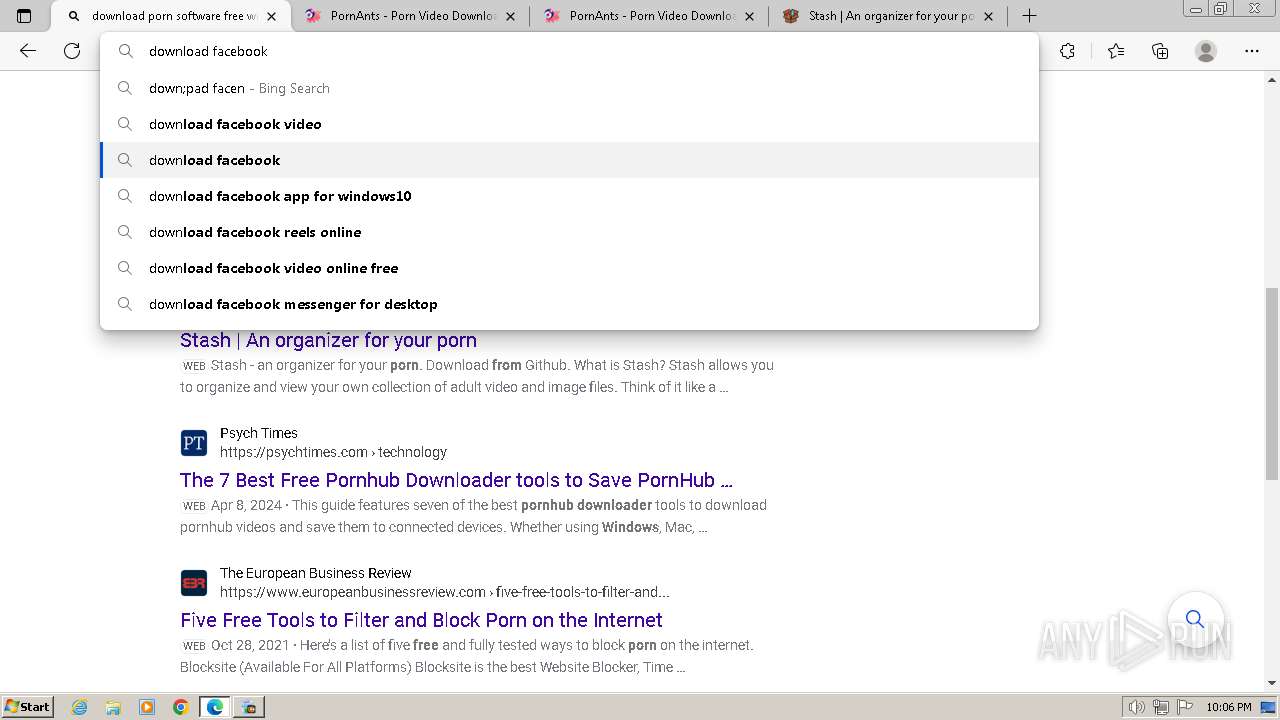The image size is (1280, 720).
Task: Click the Action Center flag icon
Action: click(1184, 707)
